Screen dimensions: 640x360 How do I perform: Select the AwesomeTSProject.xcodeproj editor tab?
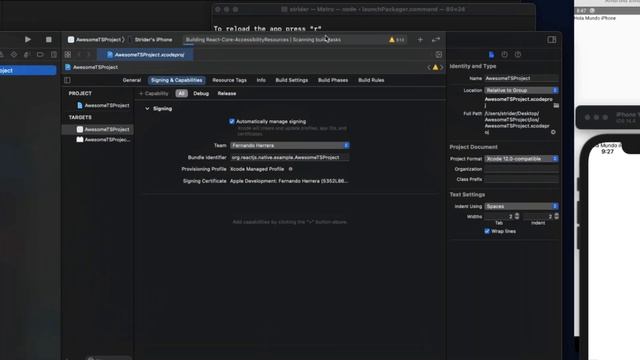[145, 54]
